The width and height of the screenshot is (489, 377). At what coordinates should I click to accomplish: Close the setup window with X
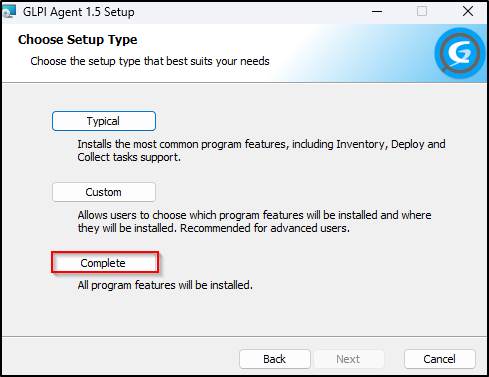pyautogui.click(x=468, y=12)
